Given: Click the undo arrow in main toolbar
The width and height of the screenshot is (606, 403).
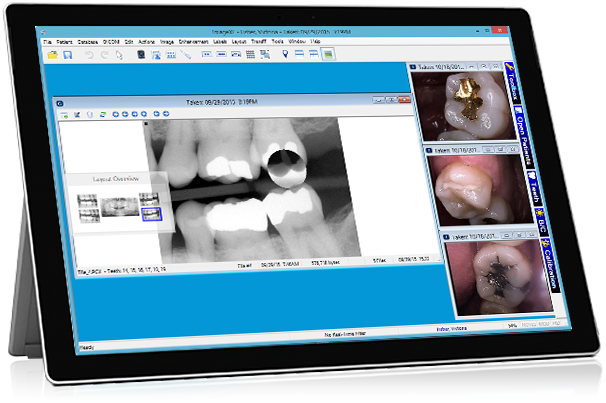Looking at the screenshot, I should (90, 55).
